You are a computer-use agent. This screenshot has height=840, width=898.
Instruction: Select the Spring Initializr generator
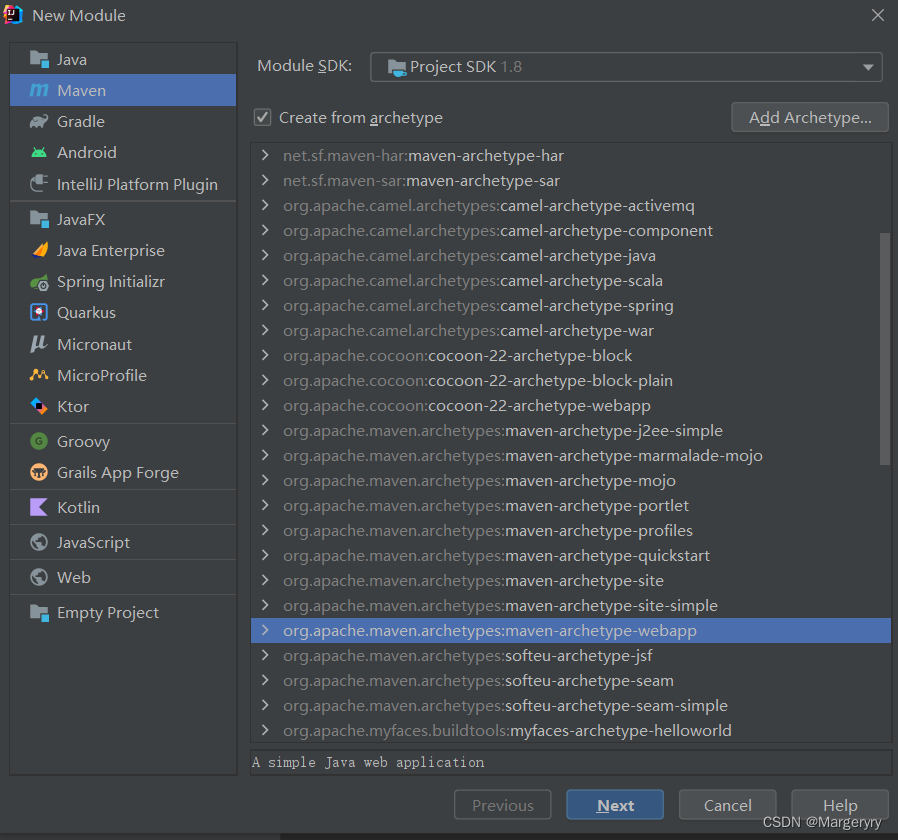pyautogui.click(x=110, y=281)
